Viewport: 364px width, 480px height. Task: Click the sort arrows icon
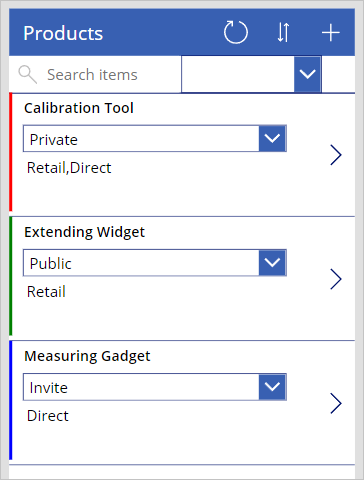click(283, 33)
